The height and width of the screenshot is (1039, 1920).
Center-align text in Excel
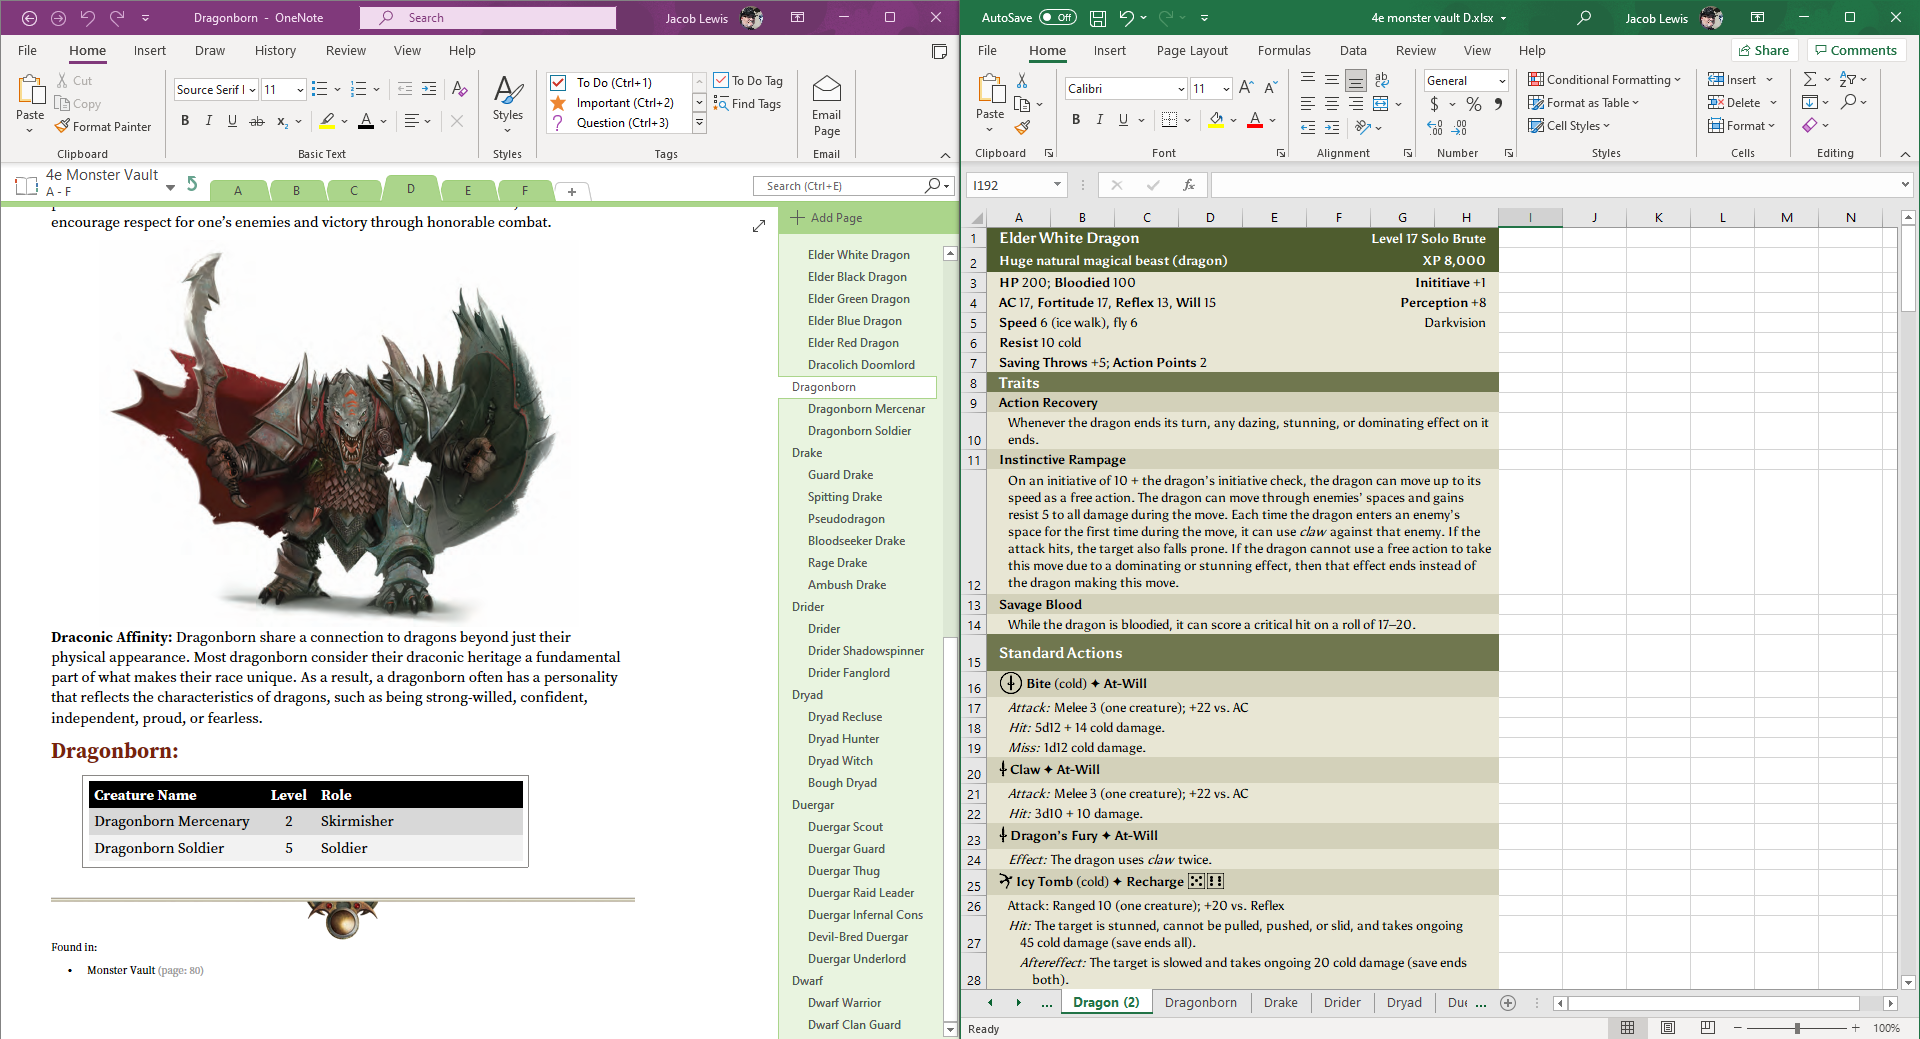(x=1332, y=104)
